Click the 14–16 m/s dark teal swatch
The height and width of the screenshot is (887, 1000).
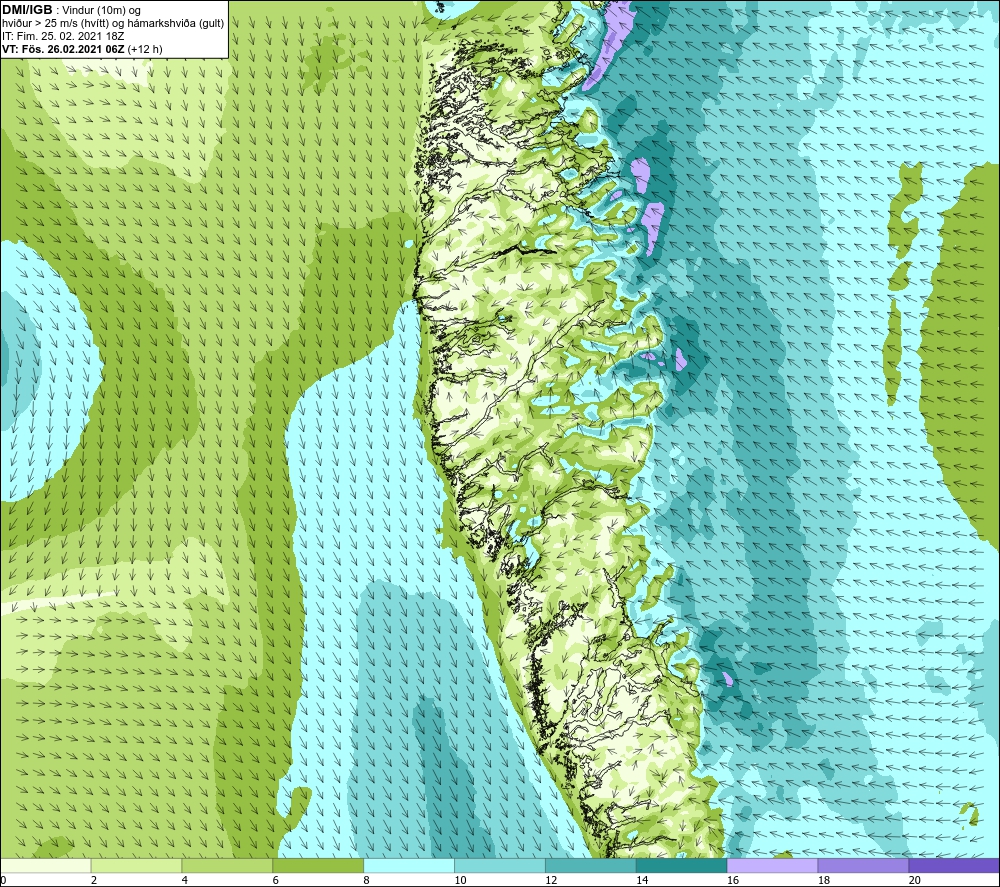point(681,865)
